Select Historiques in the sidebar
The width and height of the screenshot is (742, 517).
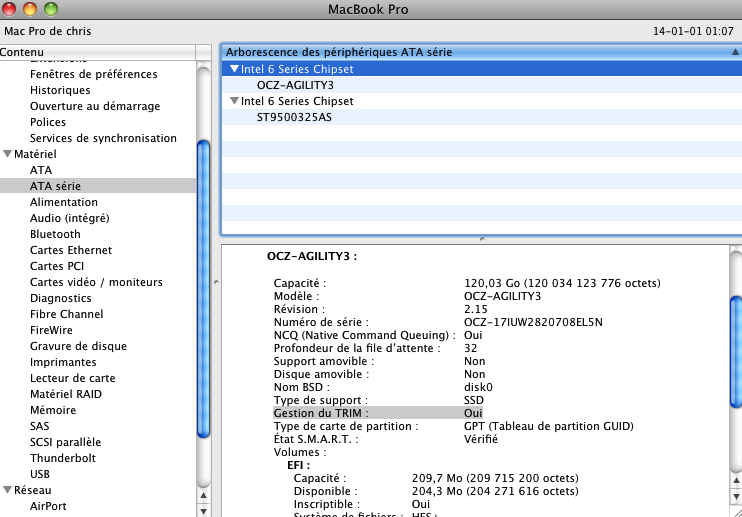pos(60,90)
